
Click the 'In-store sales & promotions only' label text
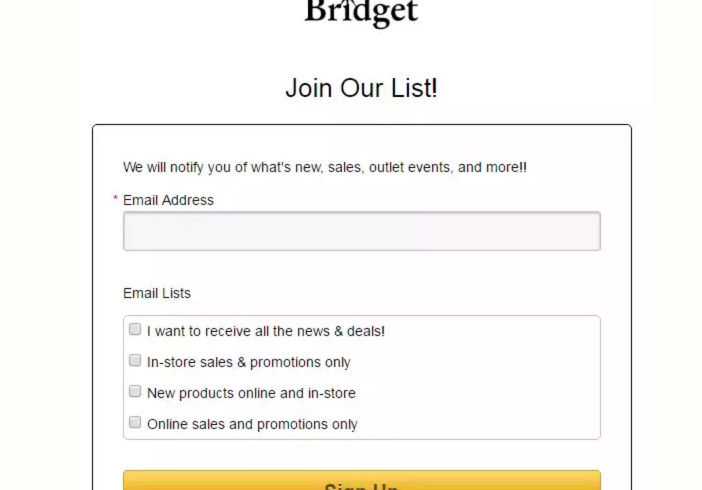coord(248,362)
